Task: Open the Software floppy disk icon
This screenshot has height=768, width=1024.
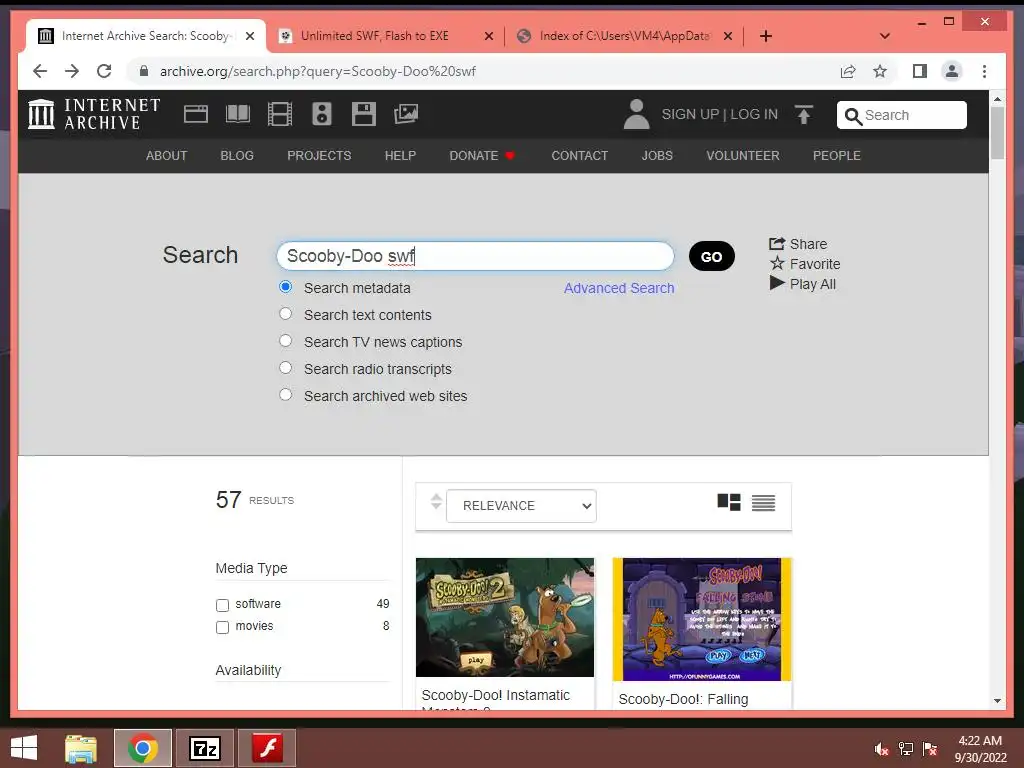Action: (x=364, y=114)
